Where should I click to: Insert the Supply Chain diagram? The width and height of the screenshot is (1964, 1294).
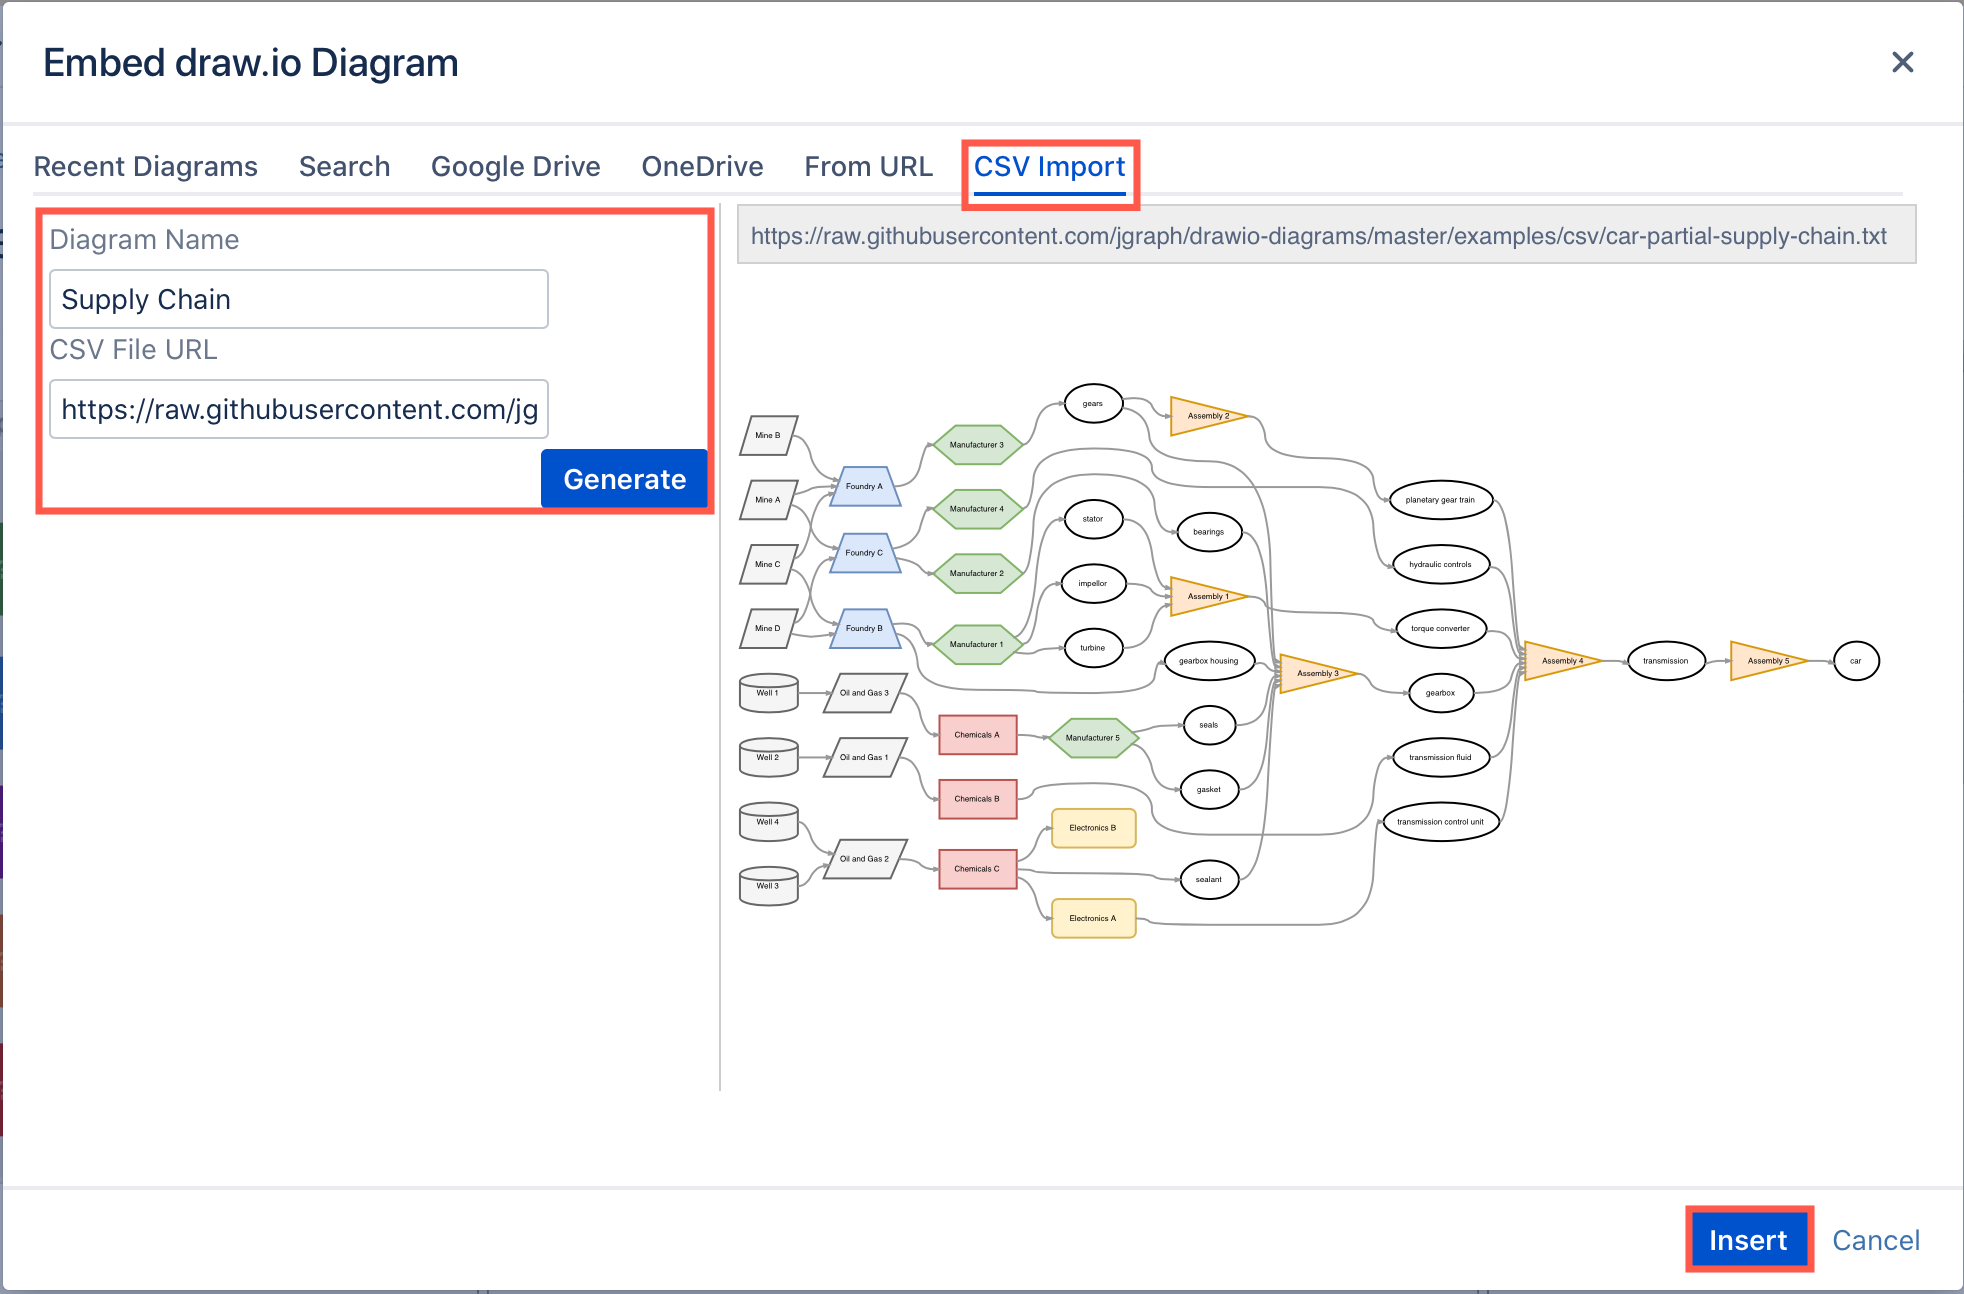(x=1748, y=1240)
